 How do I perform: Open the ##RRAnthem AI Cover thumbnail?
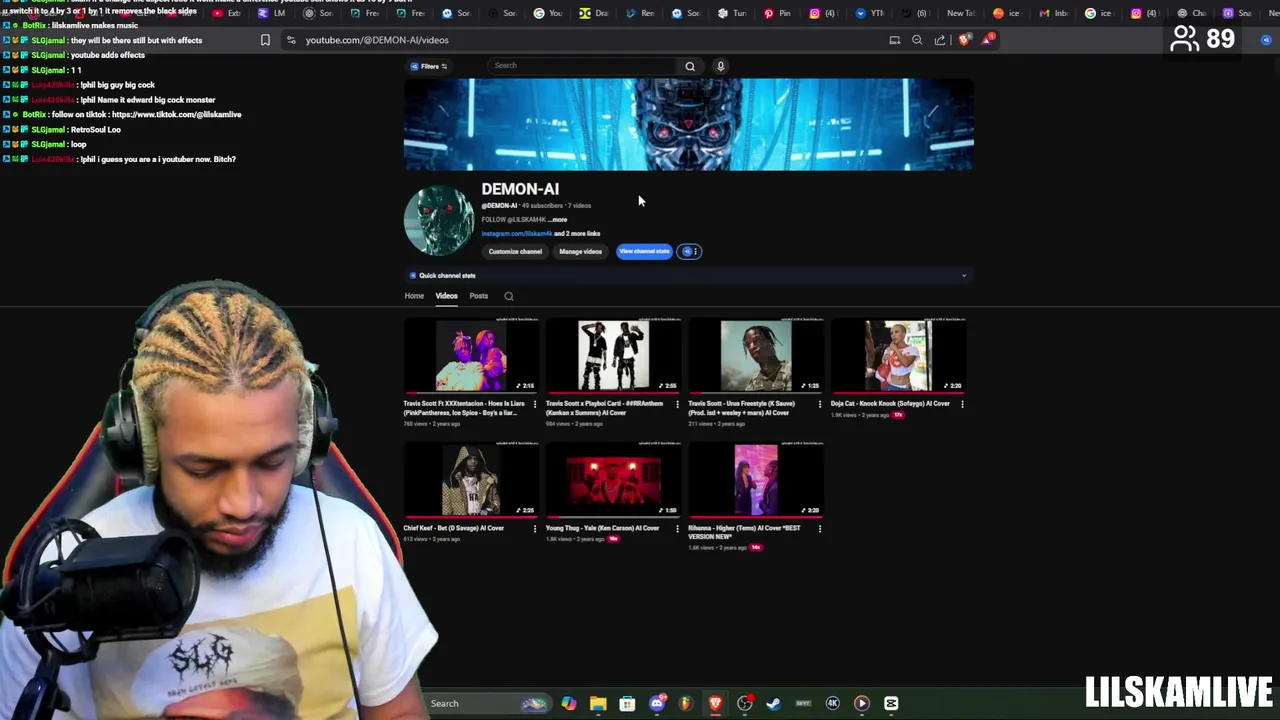point(613,355)
